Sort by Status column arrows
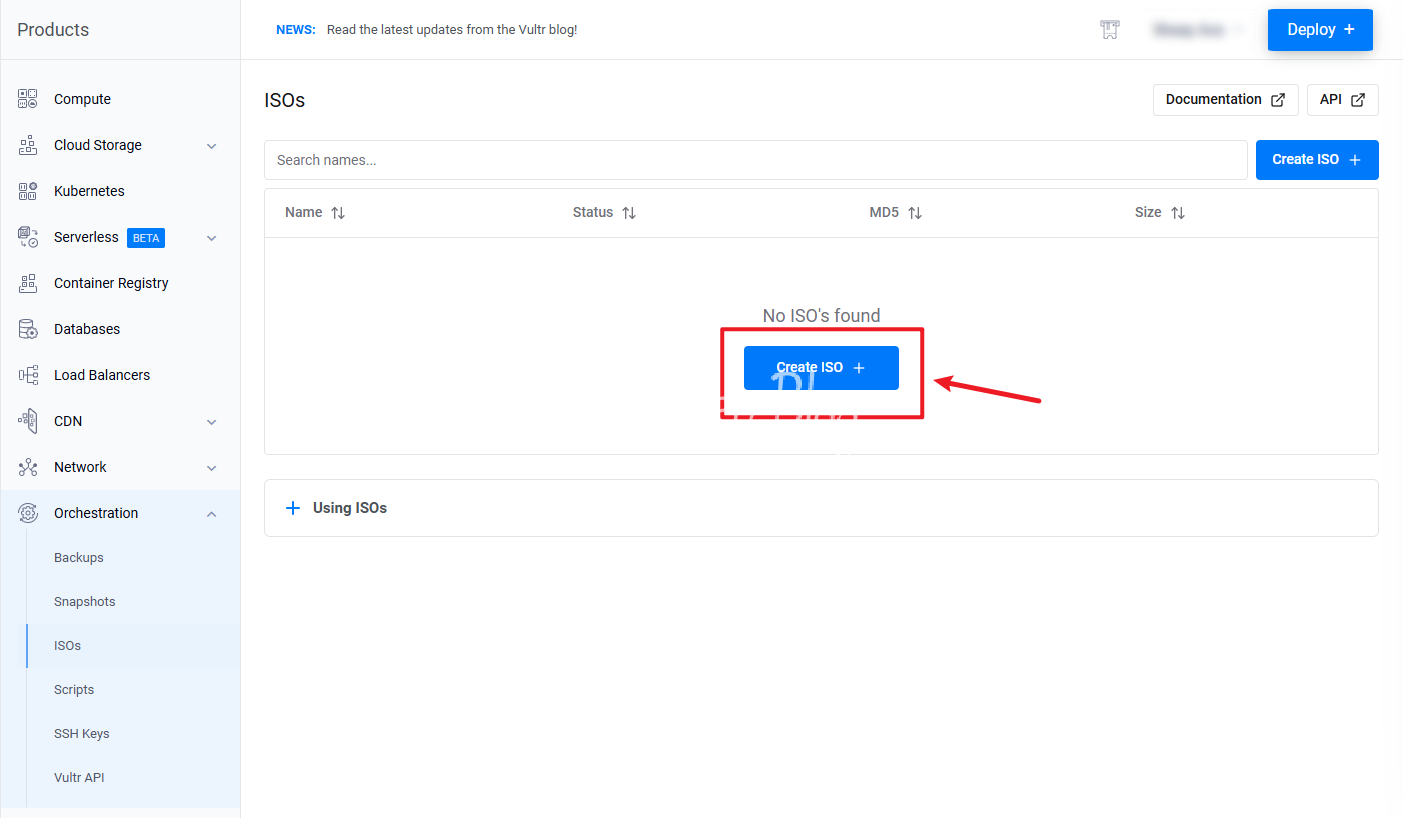 629,213
